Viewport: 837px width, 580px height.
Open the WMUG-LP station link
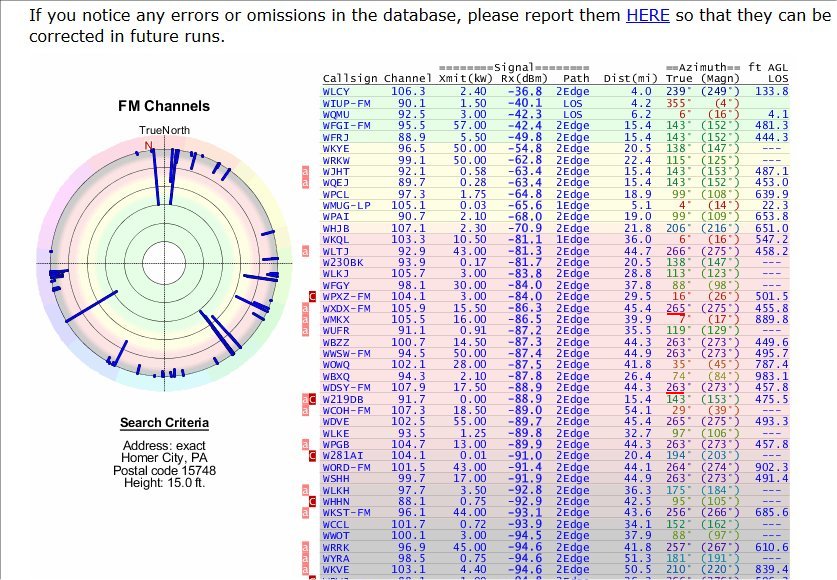[x=346, y=205]
